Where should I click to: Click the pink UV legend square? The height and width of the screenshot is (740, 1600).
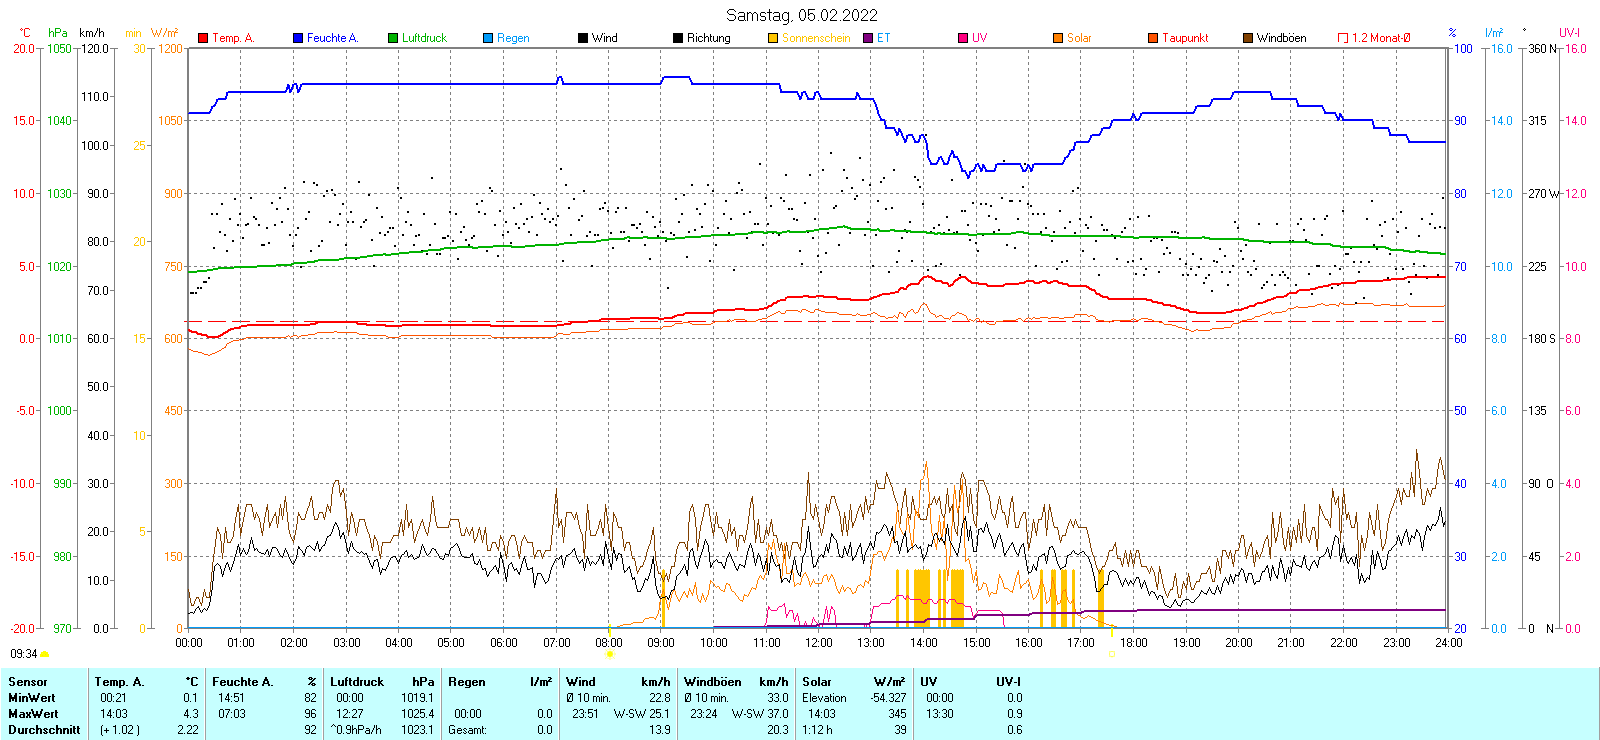click(x=963, y=38)
